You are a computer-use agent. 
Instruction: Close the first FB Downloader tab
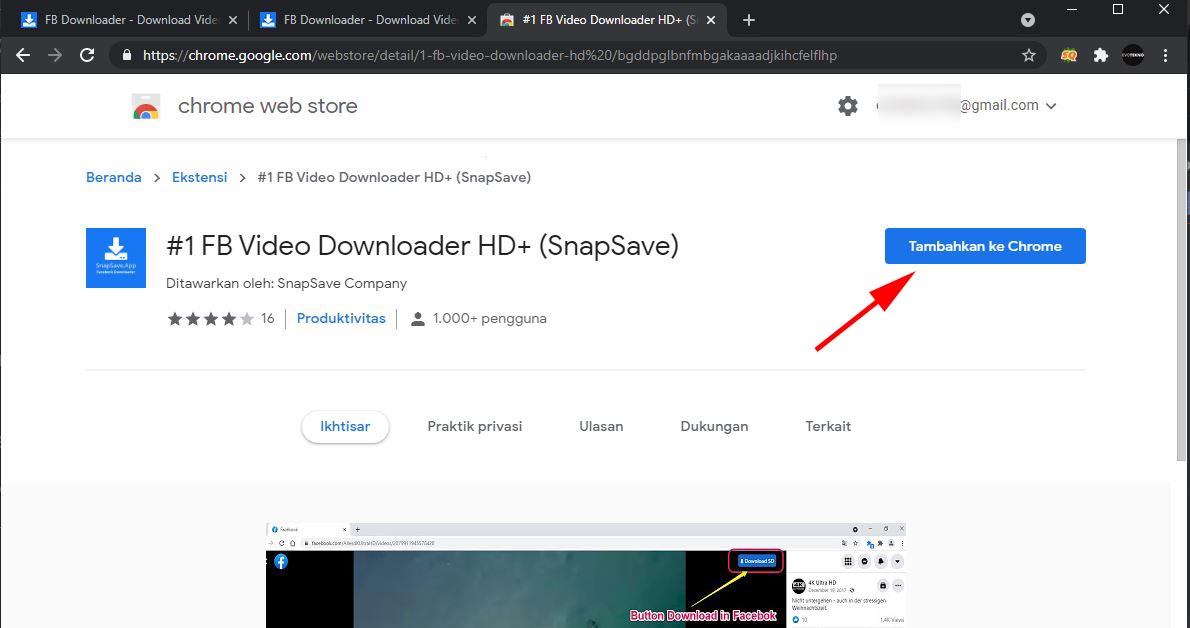(x=232, y=21)
